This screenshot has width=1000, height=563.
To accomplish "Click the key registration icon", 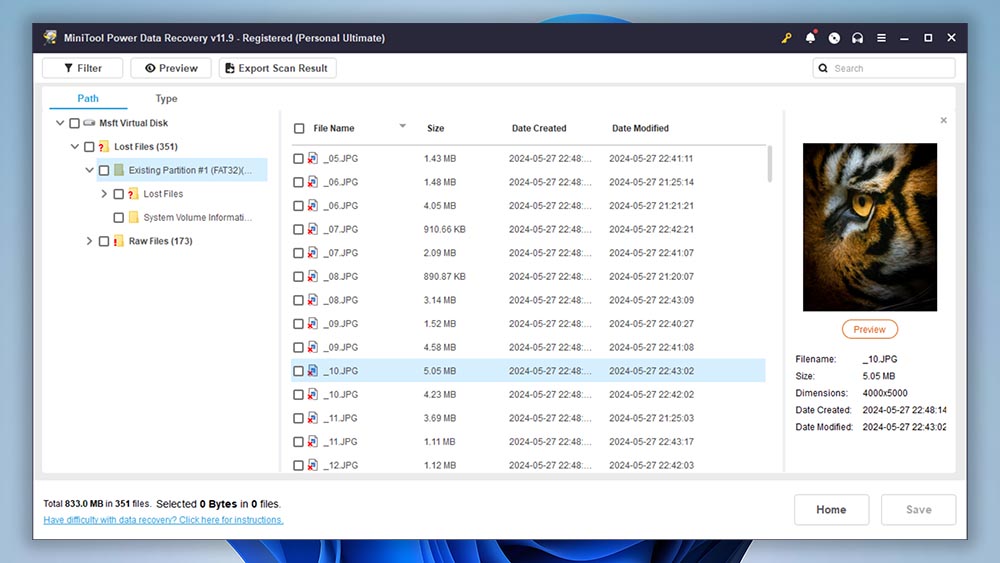I will tap(786, 38).
